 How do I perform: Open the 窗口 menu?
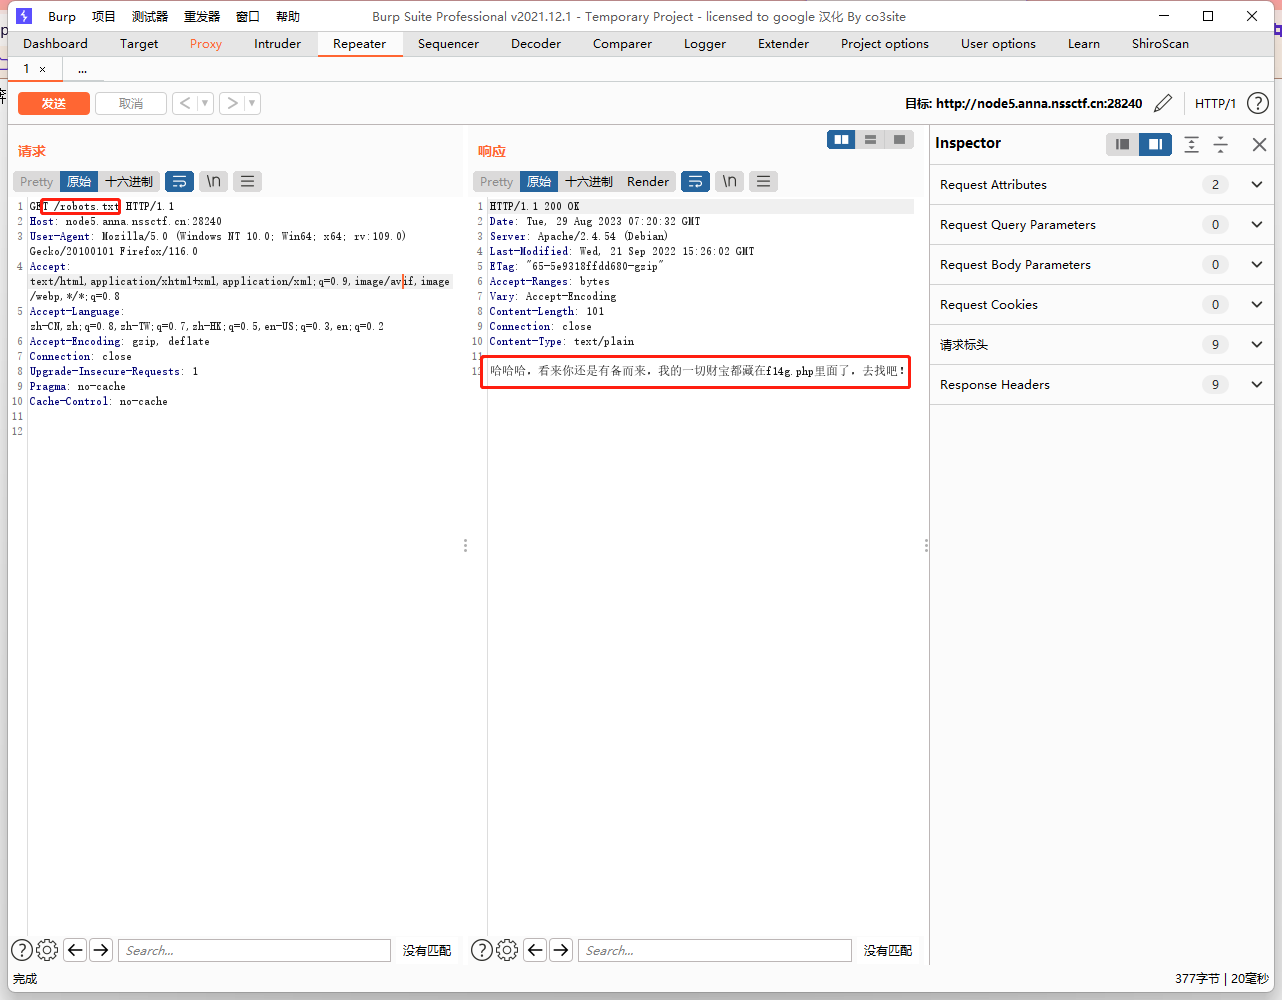247,16
